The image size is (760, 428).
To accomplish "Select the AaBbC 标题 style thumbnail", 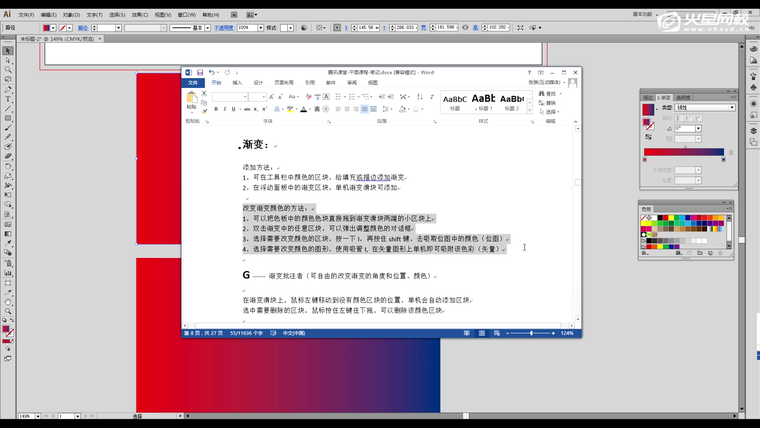I will [455, 99].
